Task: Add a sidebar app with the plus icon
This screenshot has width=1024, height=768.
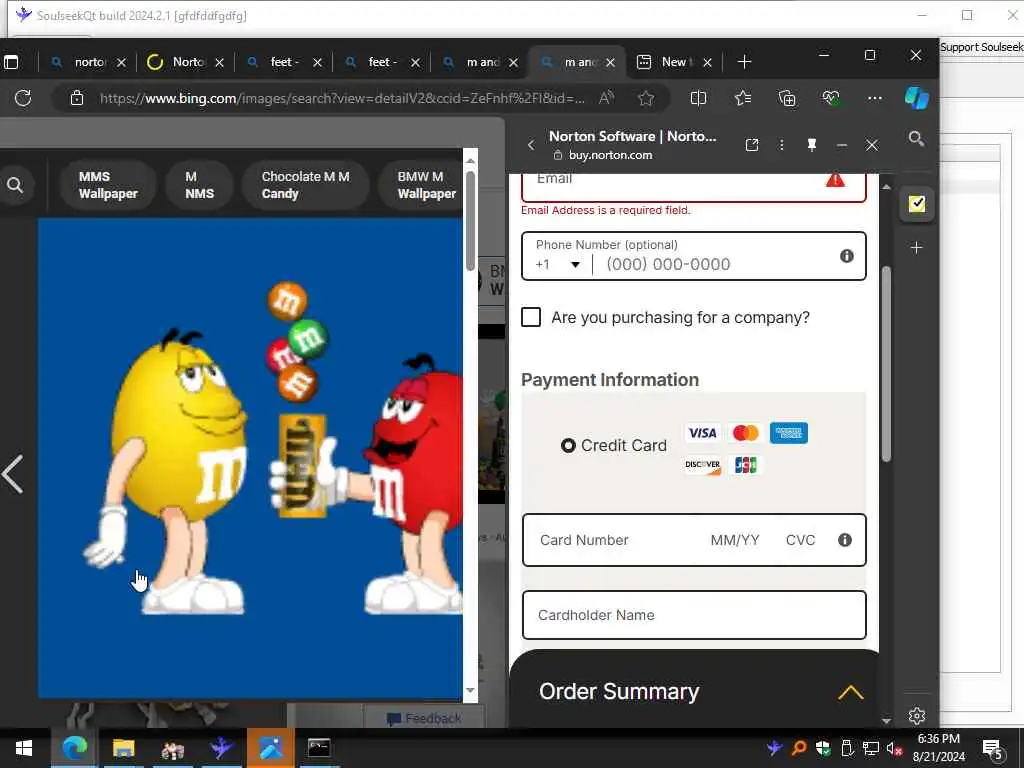Action: click(916, 248)
